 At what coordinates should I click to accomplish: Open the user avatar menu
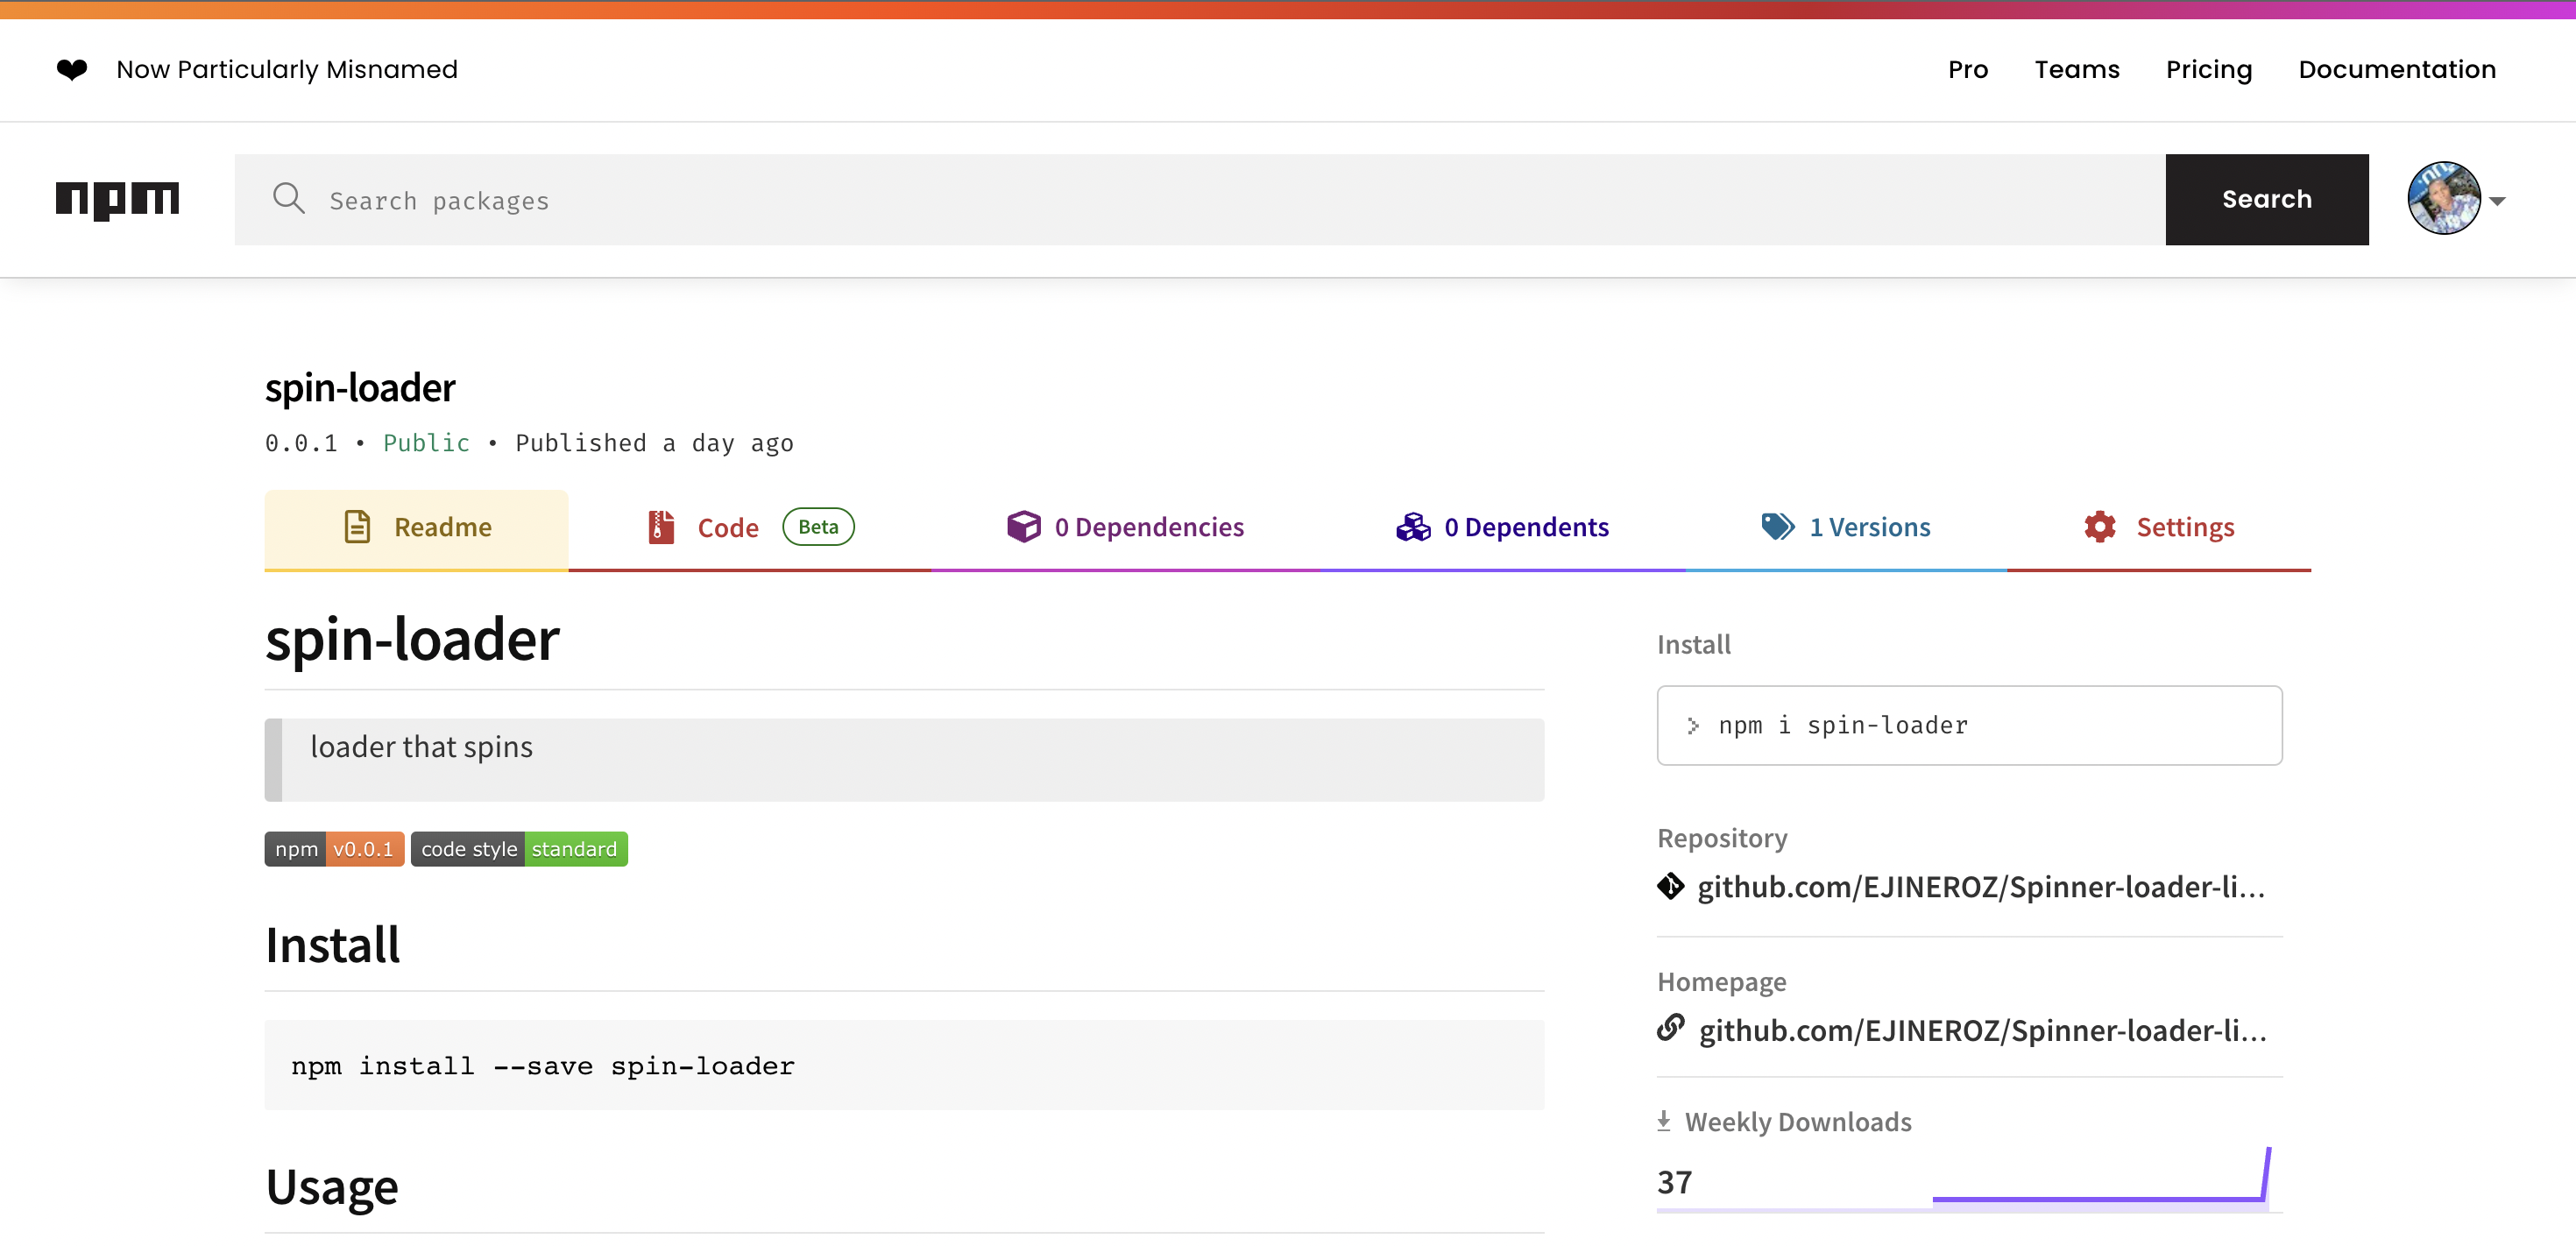click(x=2443, y=198)
